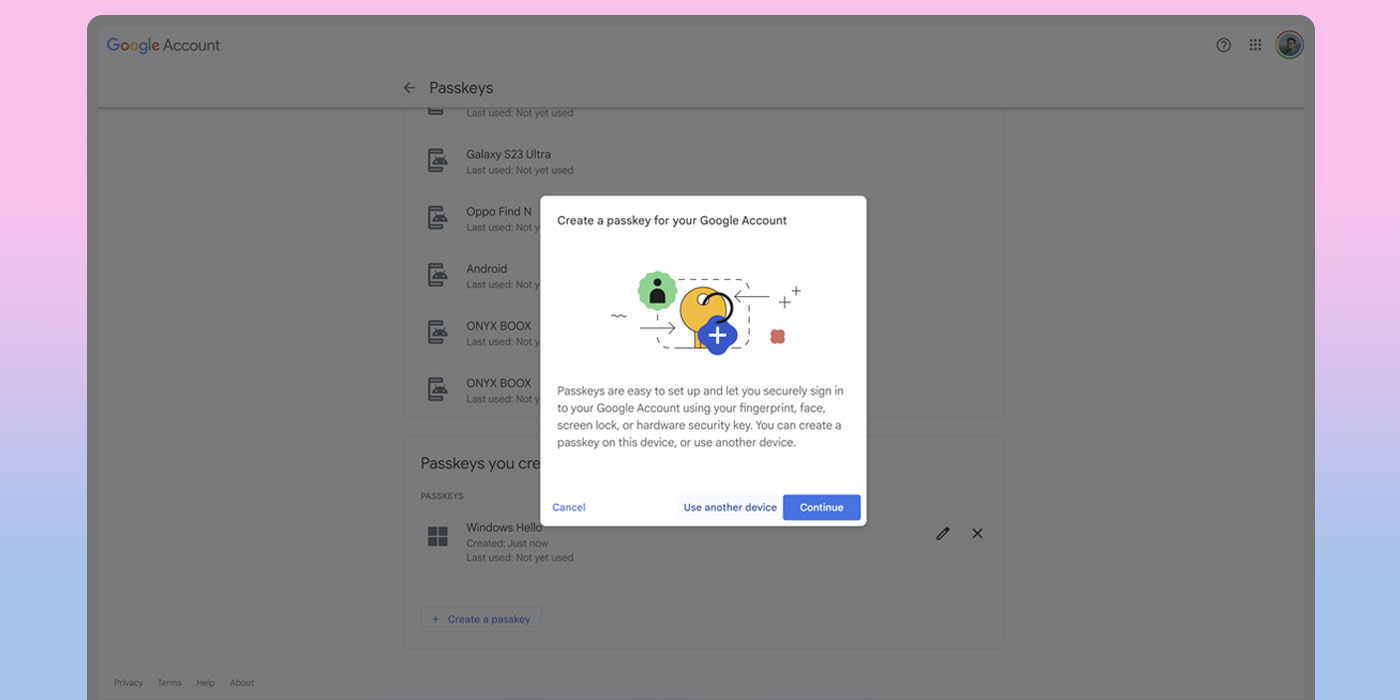Edit the Windows Hello passkey name

point(942,533)
